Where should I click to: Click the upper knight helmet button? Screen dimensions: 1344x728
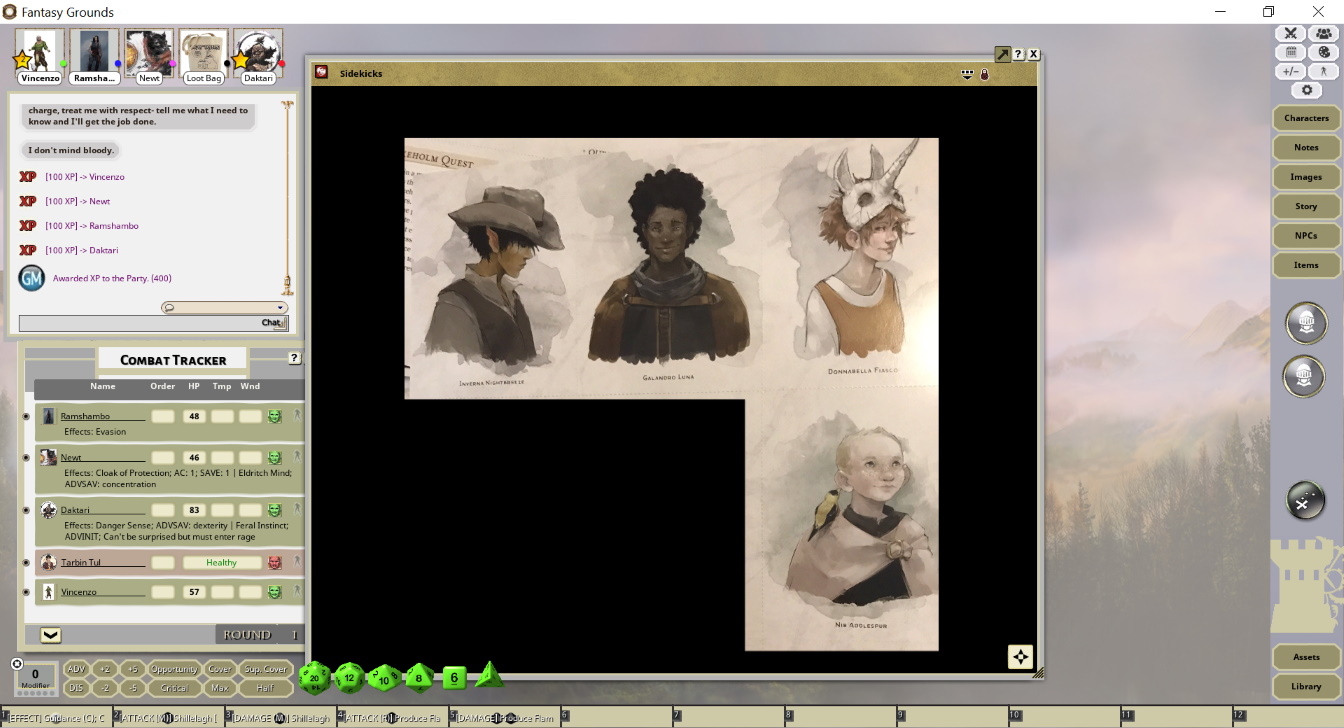click(x=1306, y=324)
